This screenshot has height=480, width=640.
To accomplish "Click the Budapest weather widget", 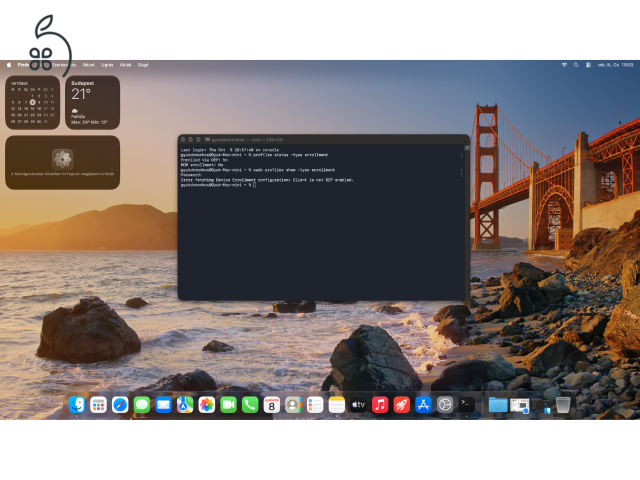I will [x=93, y=102].
